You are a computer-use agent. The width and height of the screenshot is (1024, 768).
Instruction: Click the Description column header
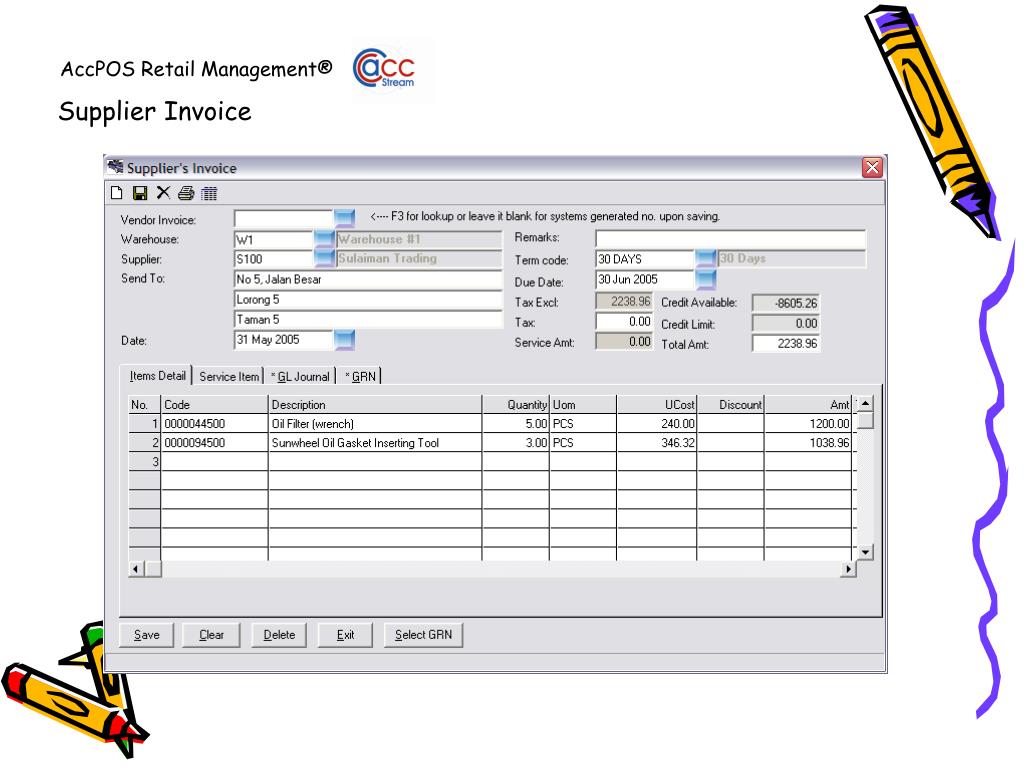click(x=375, y=404)
